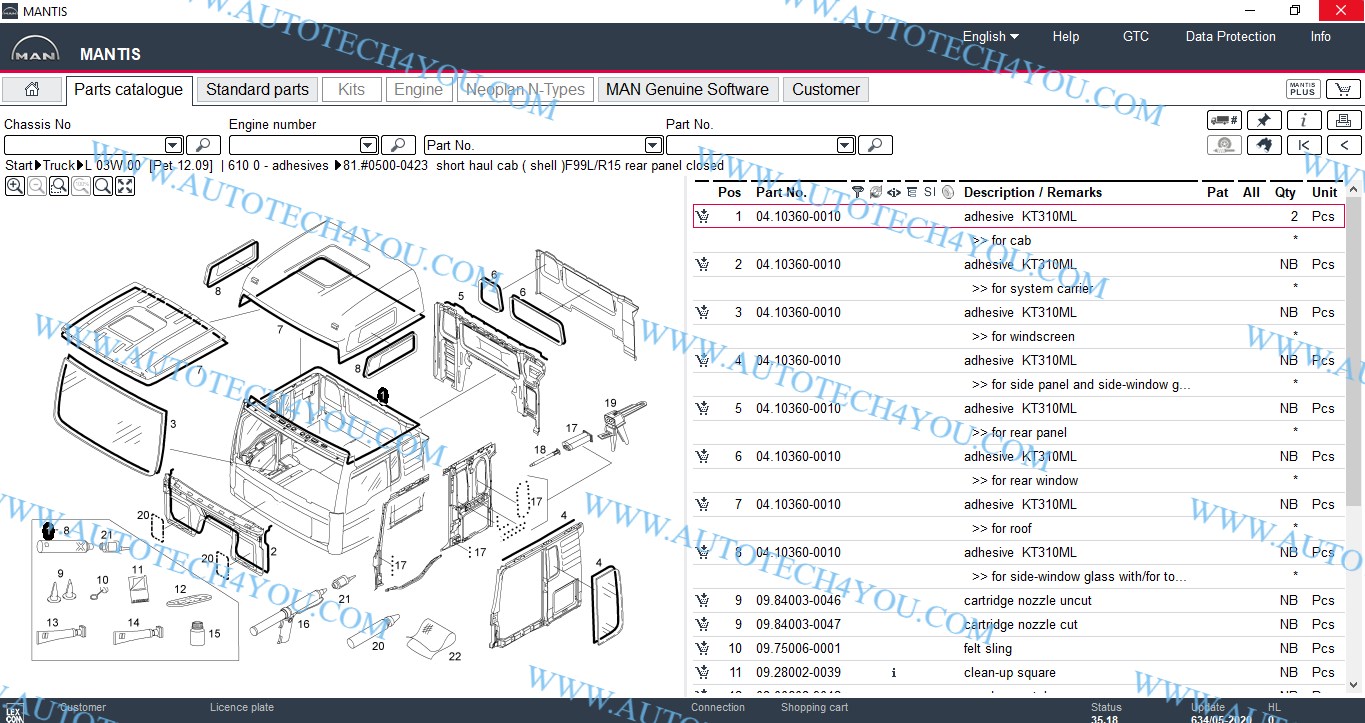Click the Data Protection link

tap(1230, 36)
